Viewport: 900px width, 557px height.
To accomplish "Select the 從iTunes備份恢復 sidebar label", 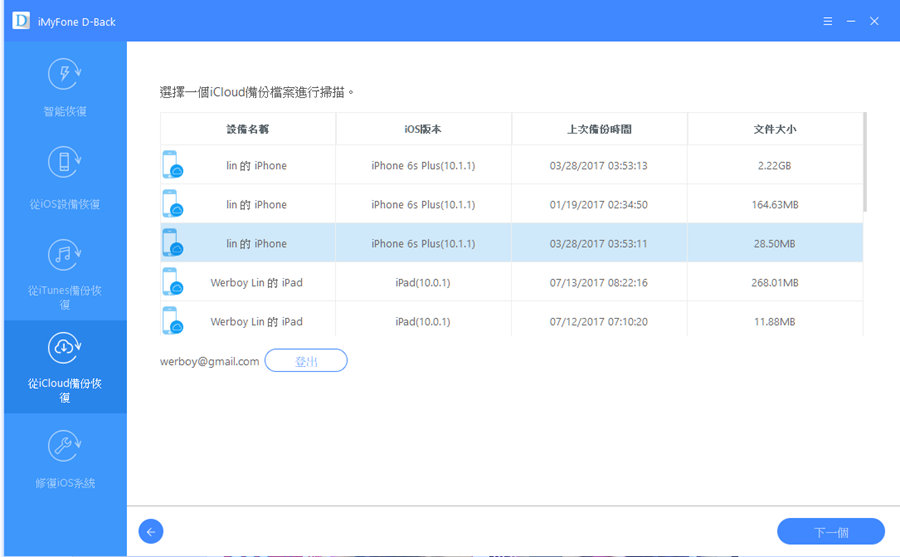I will point(65,297).
